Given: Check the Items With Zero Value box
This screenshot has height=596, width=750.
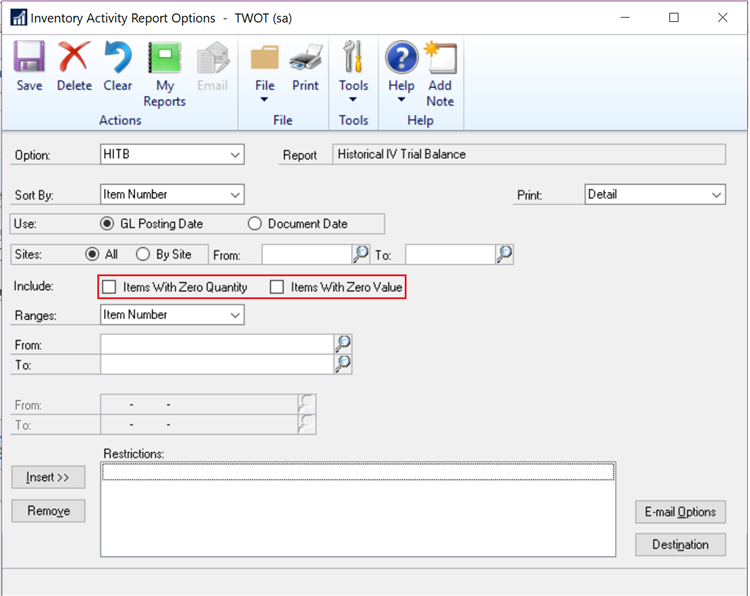Looking at the screenshot, I should click(278, 288).
